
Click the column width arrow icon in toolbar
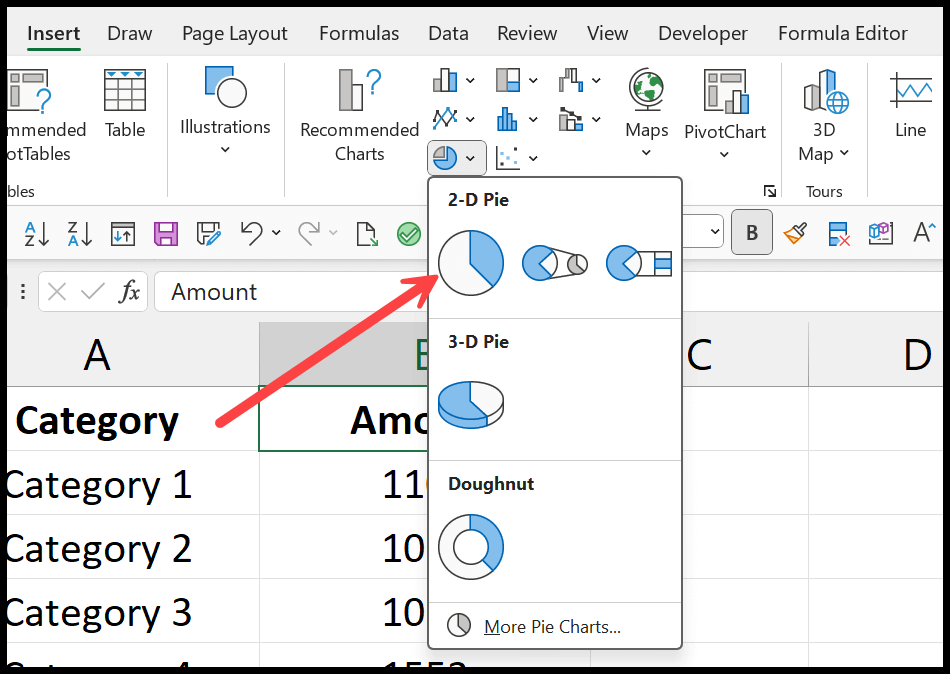point(122,233)
